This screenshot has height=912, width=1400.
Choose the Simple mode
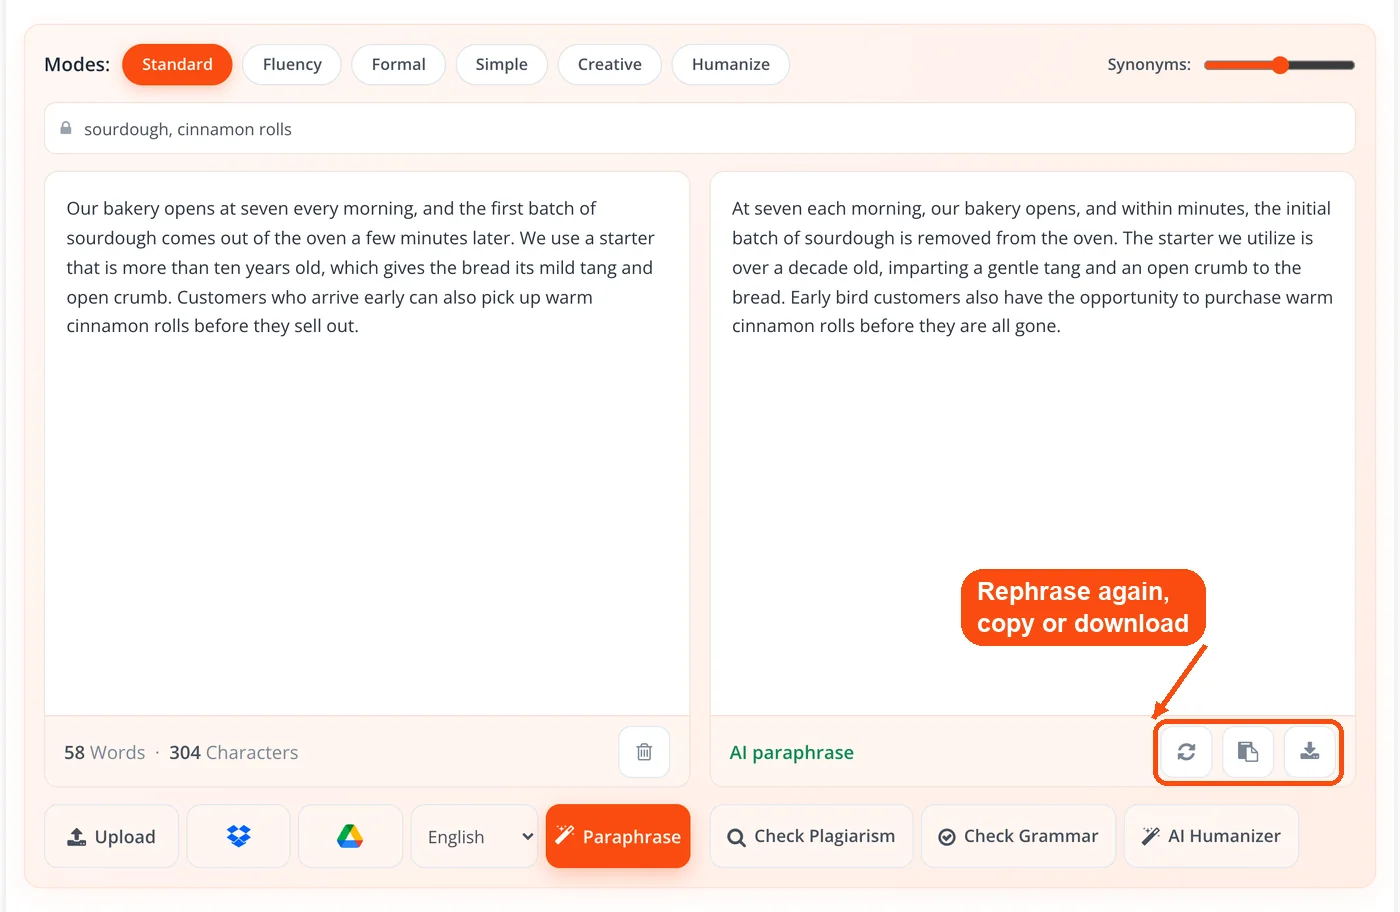pyautogui.click(x=501, y=65)
